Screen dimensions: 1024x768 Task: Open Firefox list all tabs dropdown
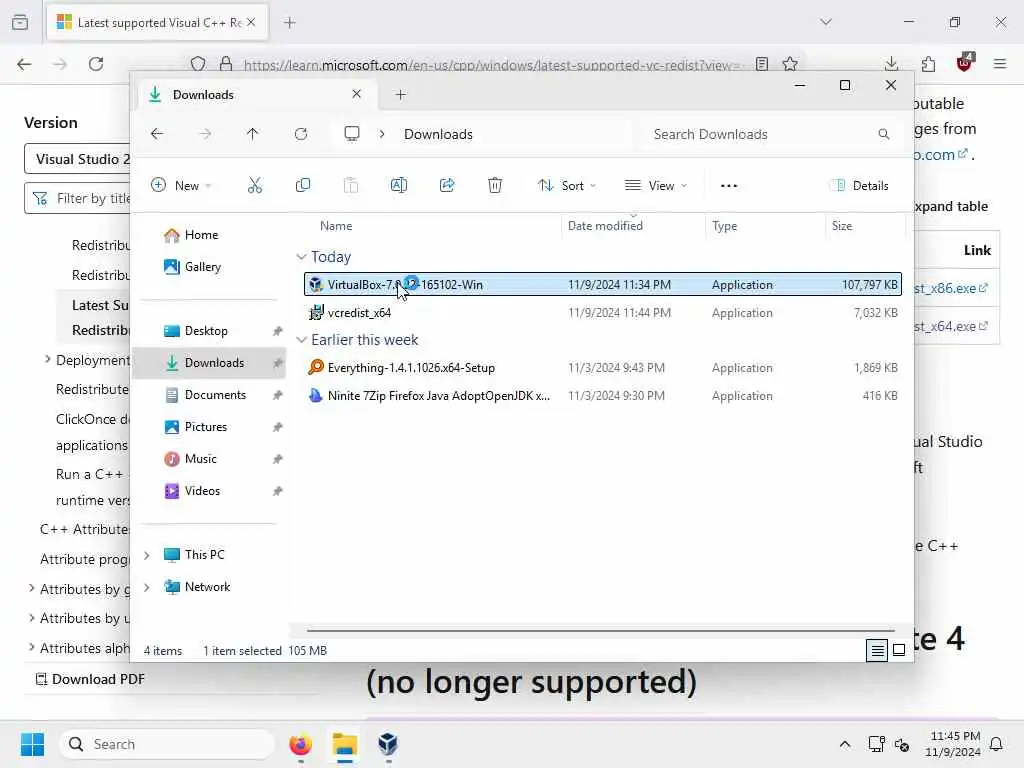826,22
